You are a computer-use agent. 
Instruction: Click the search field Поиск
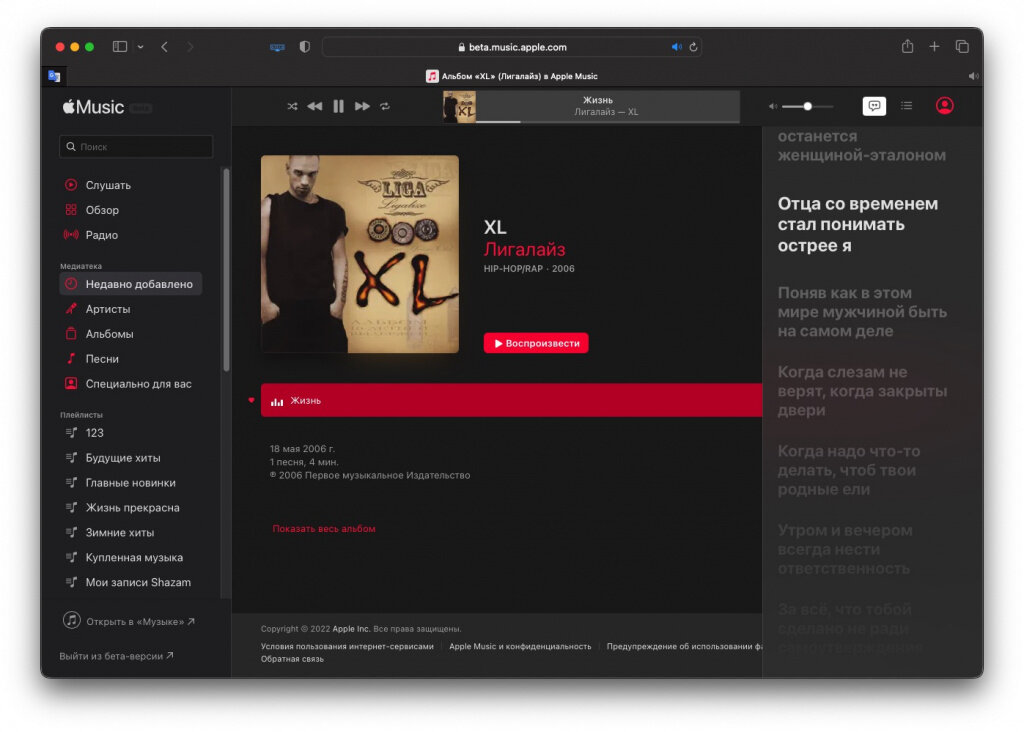(136, 146)
